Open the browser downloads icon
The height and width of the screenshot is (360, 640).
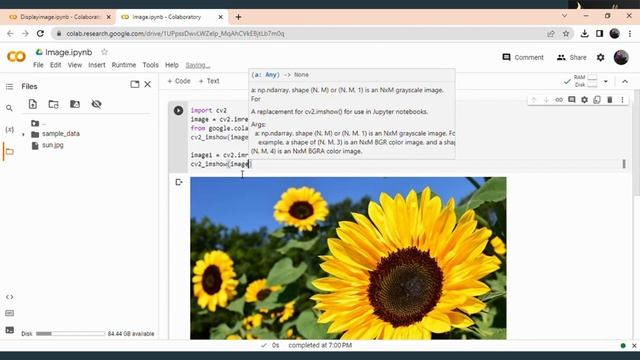pos(584,33)
